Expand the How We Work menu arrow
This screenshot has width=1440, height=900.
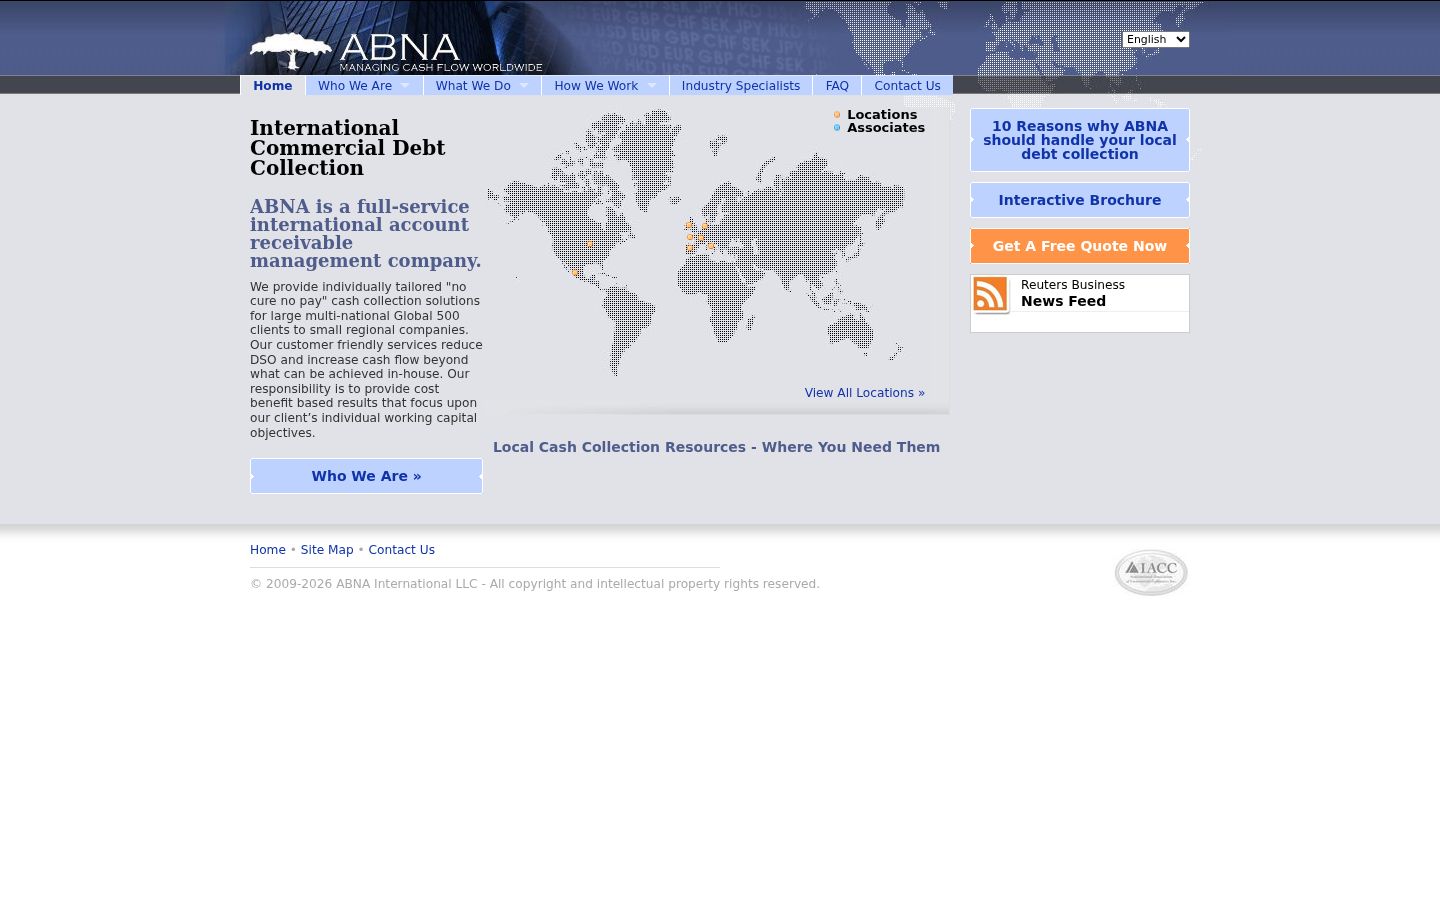click(652, 86)
